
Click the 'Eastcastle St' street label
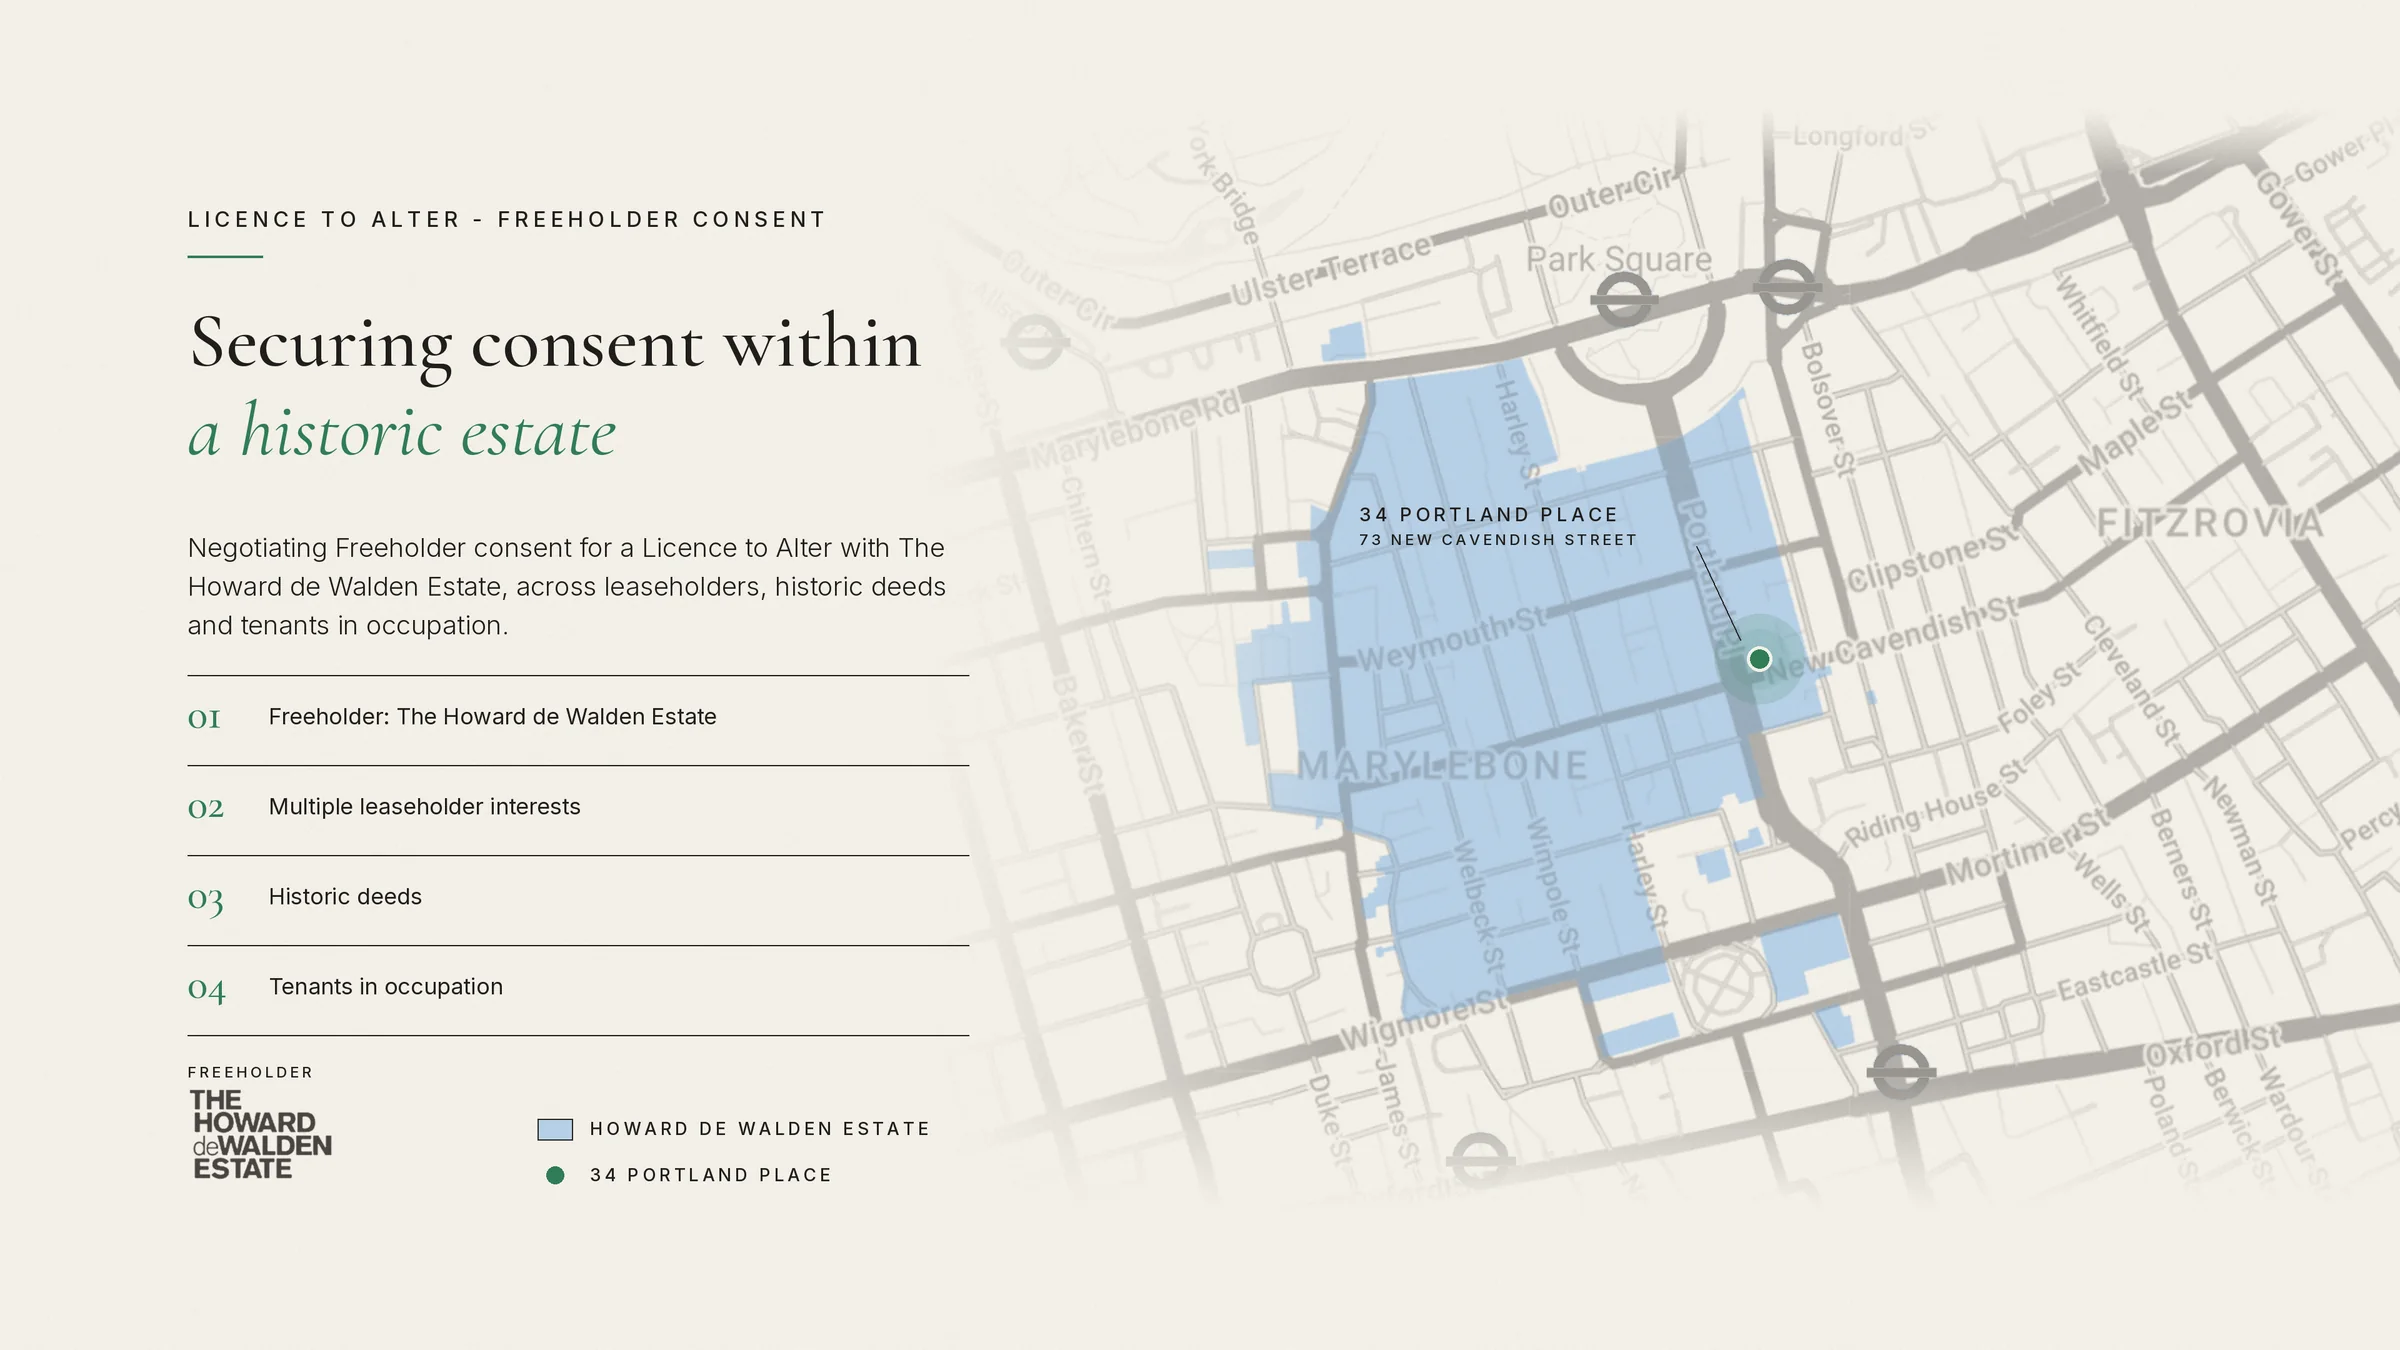pyautogui.click(x=2136, y=970)
